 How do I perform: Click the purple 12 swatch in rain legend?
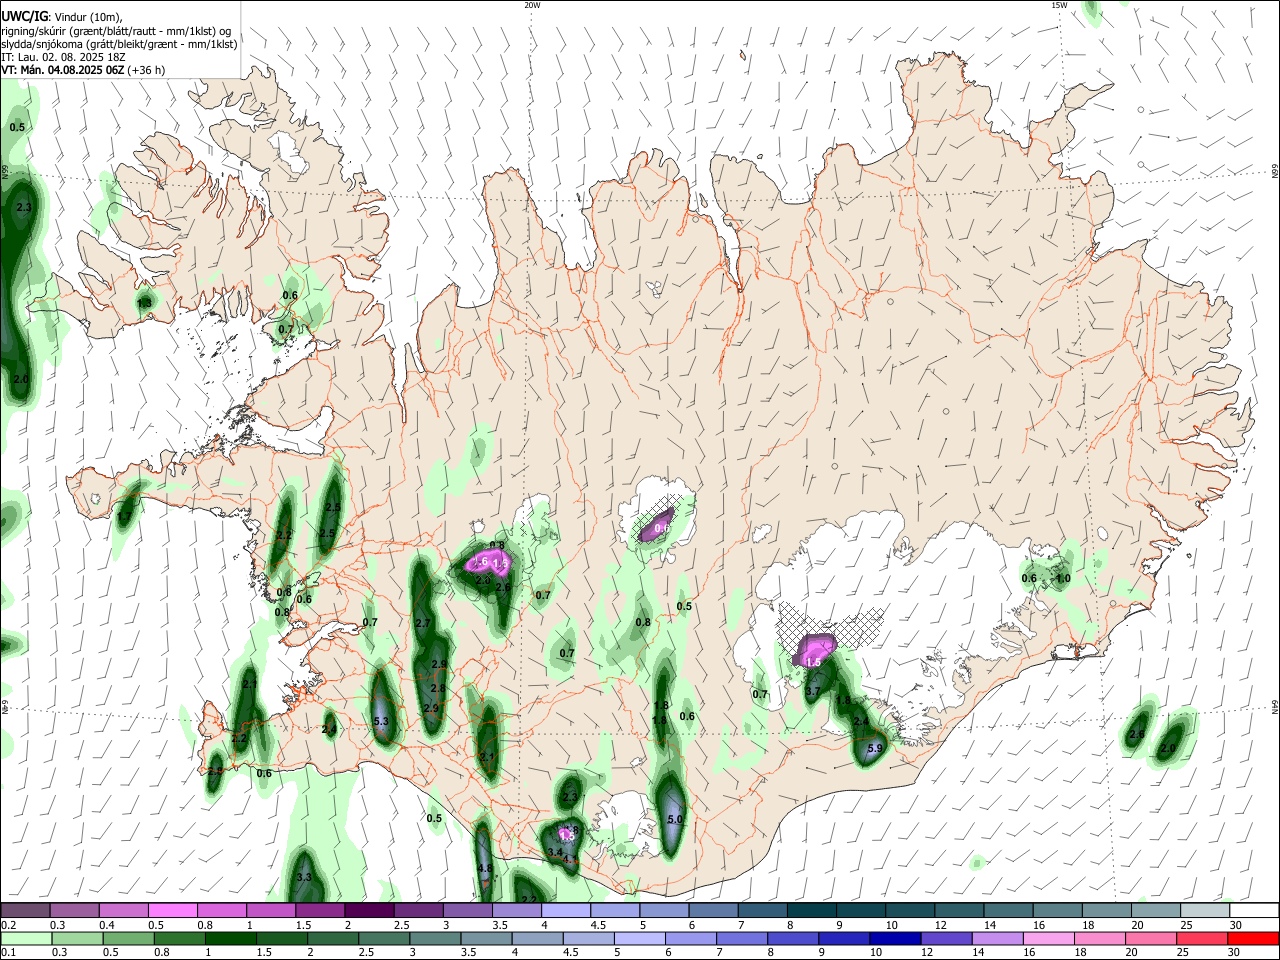[x=947, y=938]
